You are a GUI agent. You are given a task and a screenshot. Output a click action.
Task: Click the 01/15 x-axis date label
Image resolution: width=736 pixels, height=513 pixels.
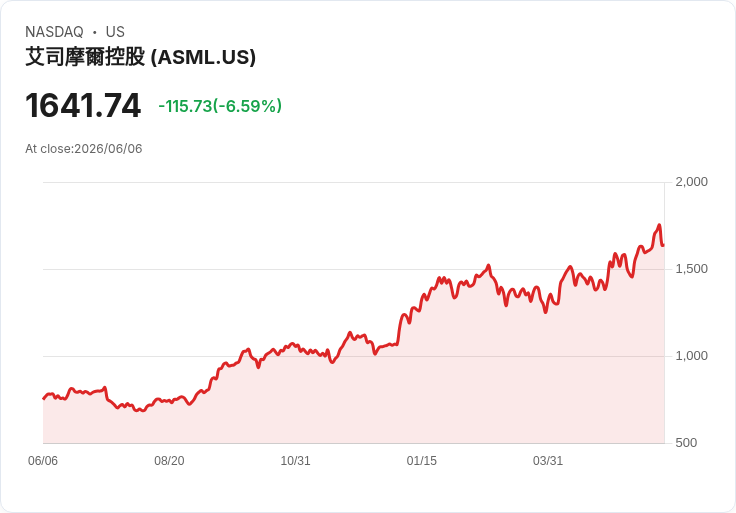click(422, 460)
